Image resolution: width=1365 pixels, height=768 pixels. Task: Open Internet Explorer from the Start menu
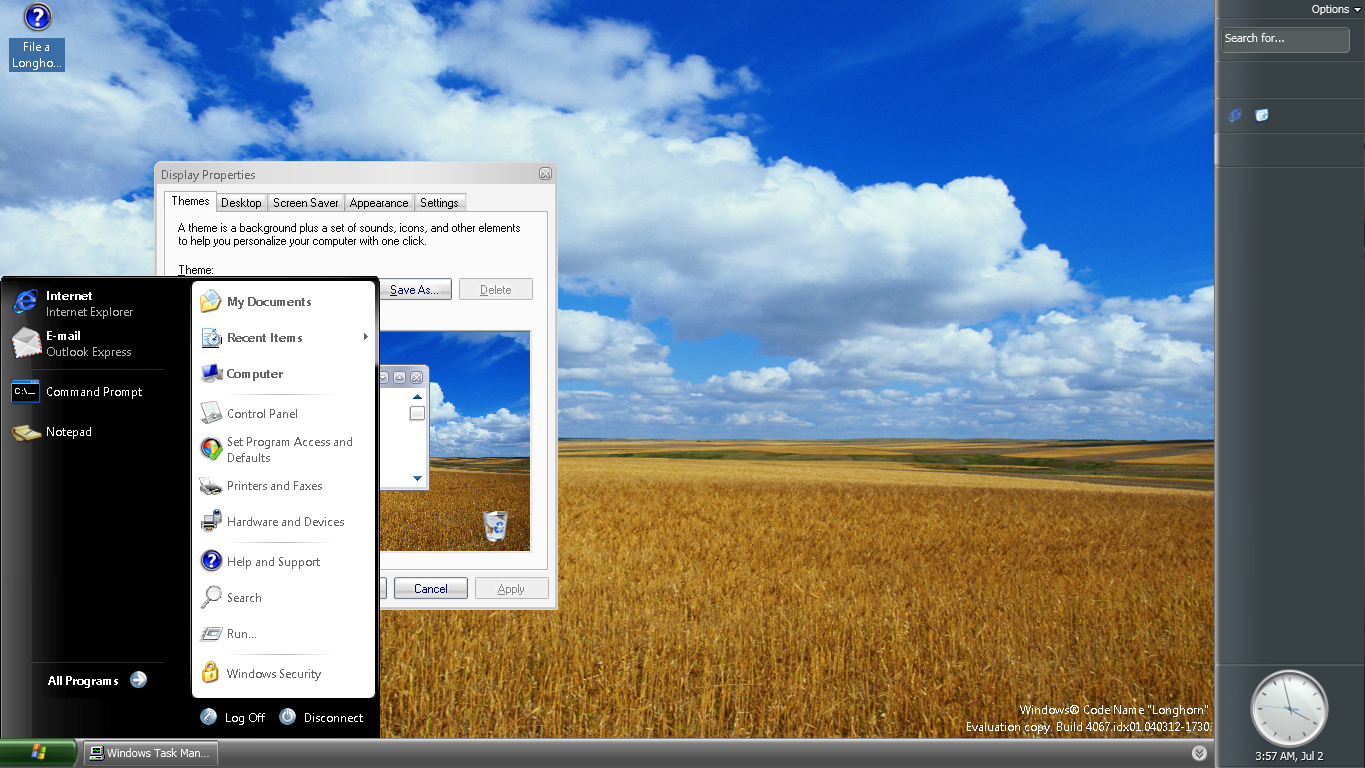(25, 303)
